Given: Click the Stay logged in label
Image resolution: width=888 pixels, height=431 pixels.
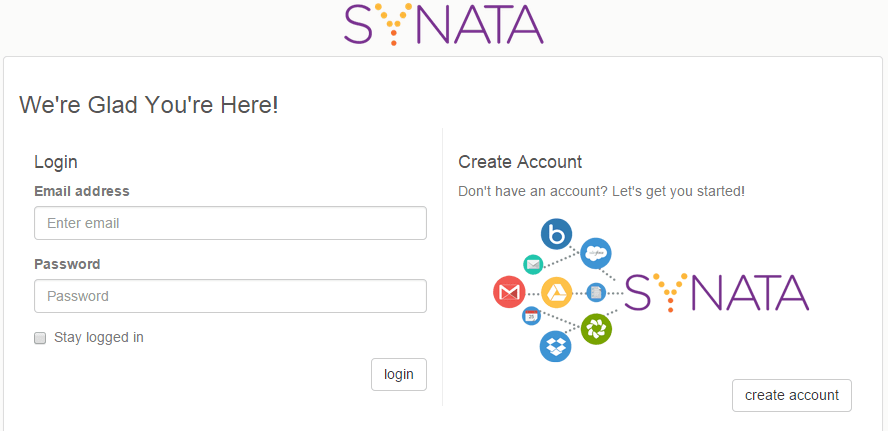Looking at the screenshot, I should [99, 338].
